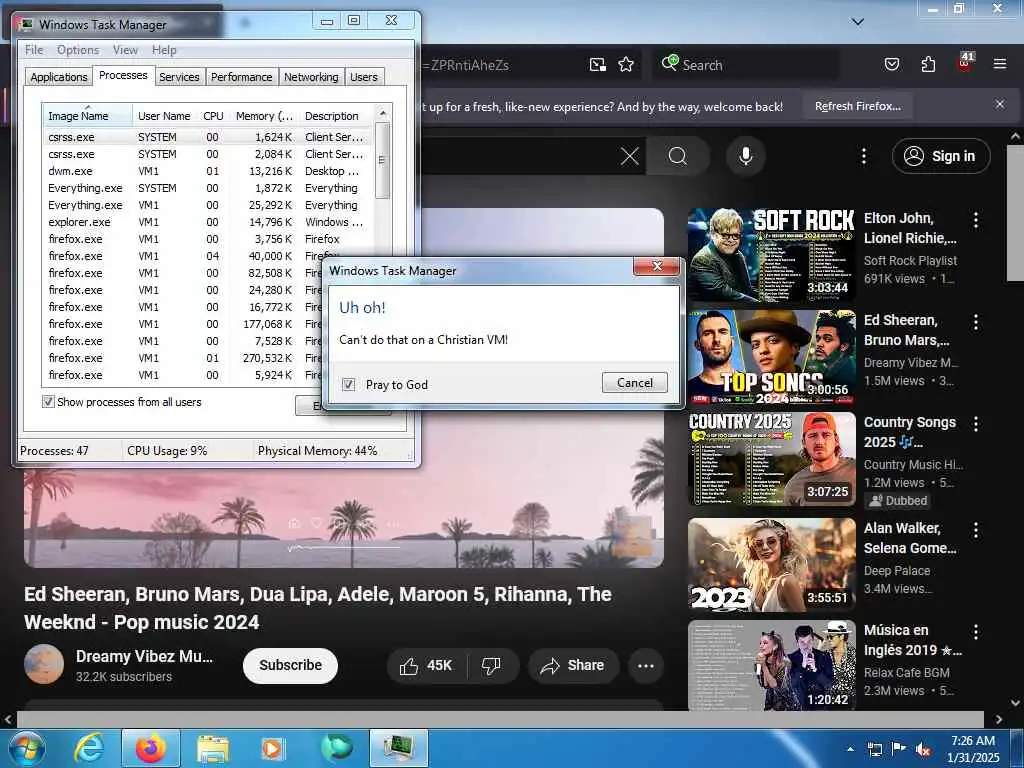Open the View menu in Task Manager
1024x768 pixels.
tap(125, 50)
